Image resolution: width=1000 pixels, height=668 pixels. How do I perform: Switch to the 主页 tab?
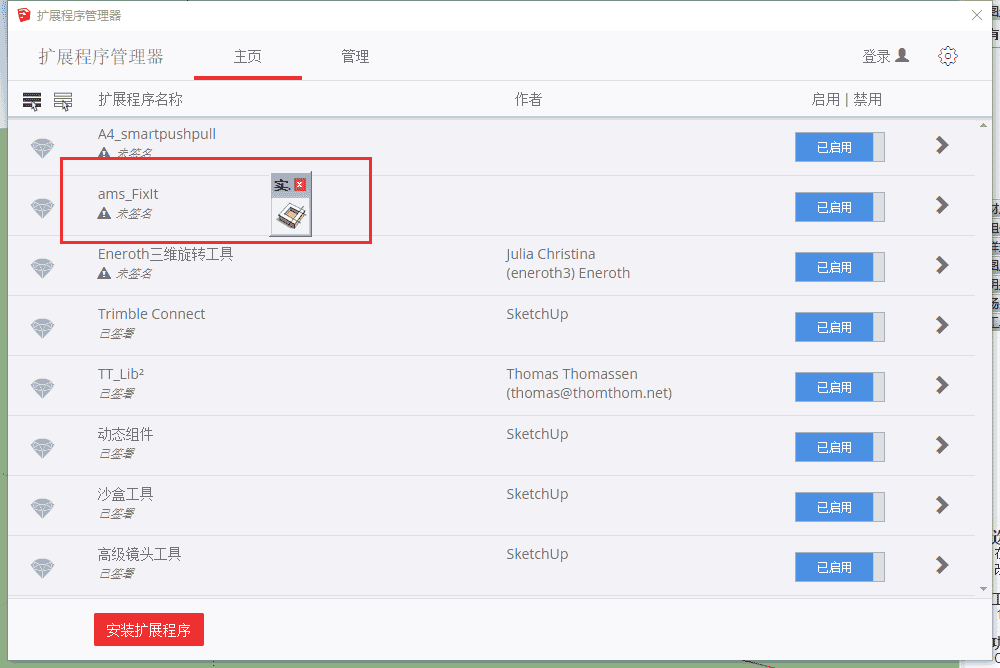[247, 57]
